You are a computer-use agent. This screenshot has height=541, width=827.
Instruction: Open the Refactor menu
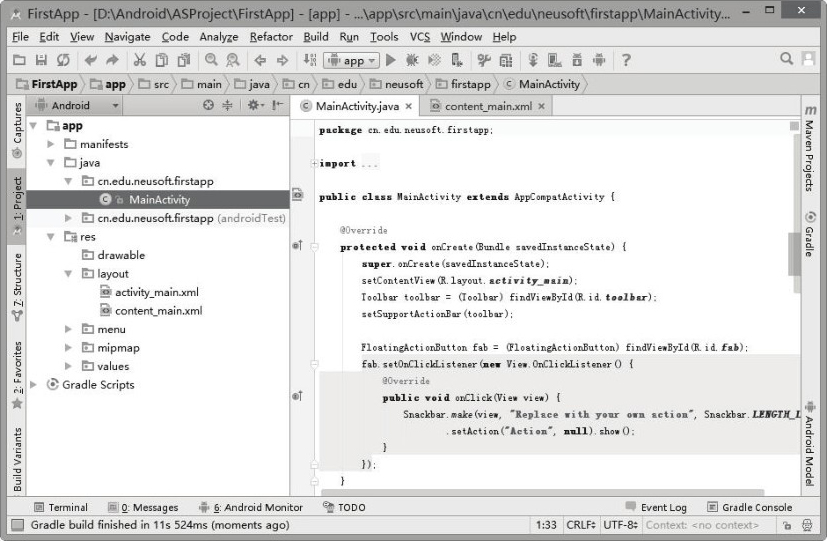[x=271, y=37]
